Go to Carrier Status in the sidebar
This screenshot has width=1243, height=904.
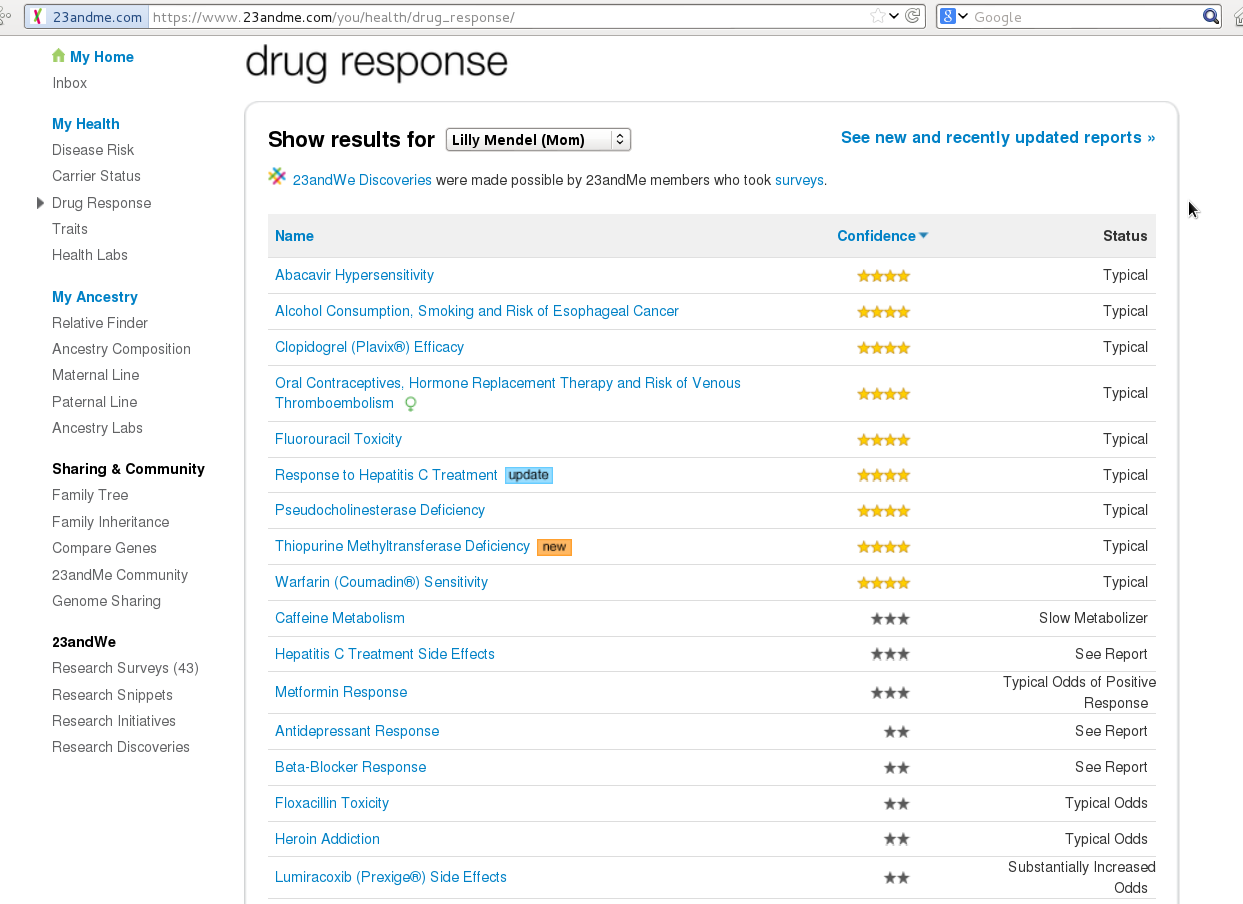[x=96, y=176]
